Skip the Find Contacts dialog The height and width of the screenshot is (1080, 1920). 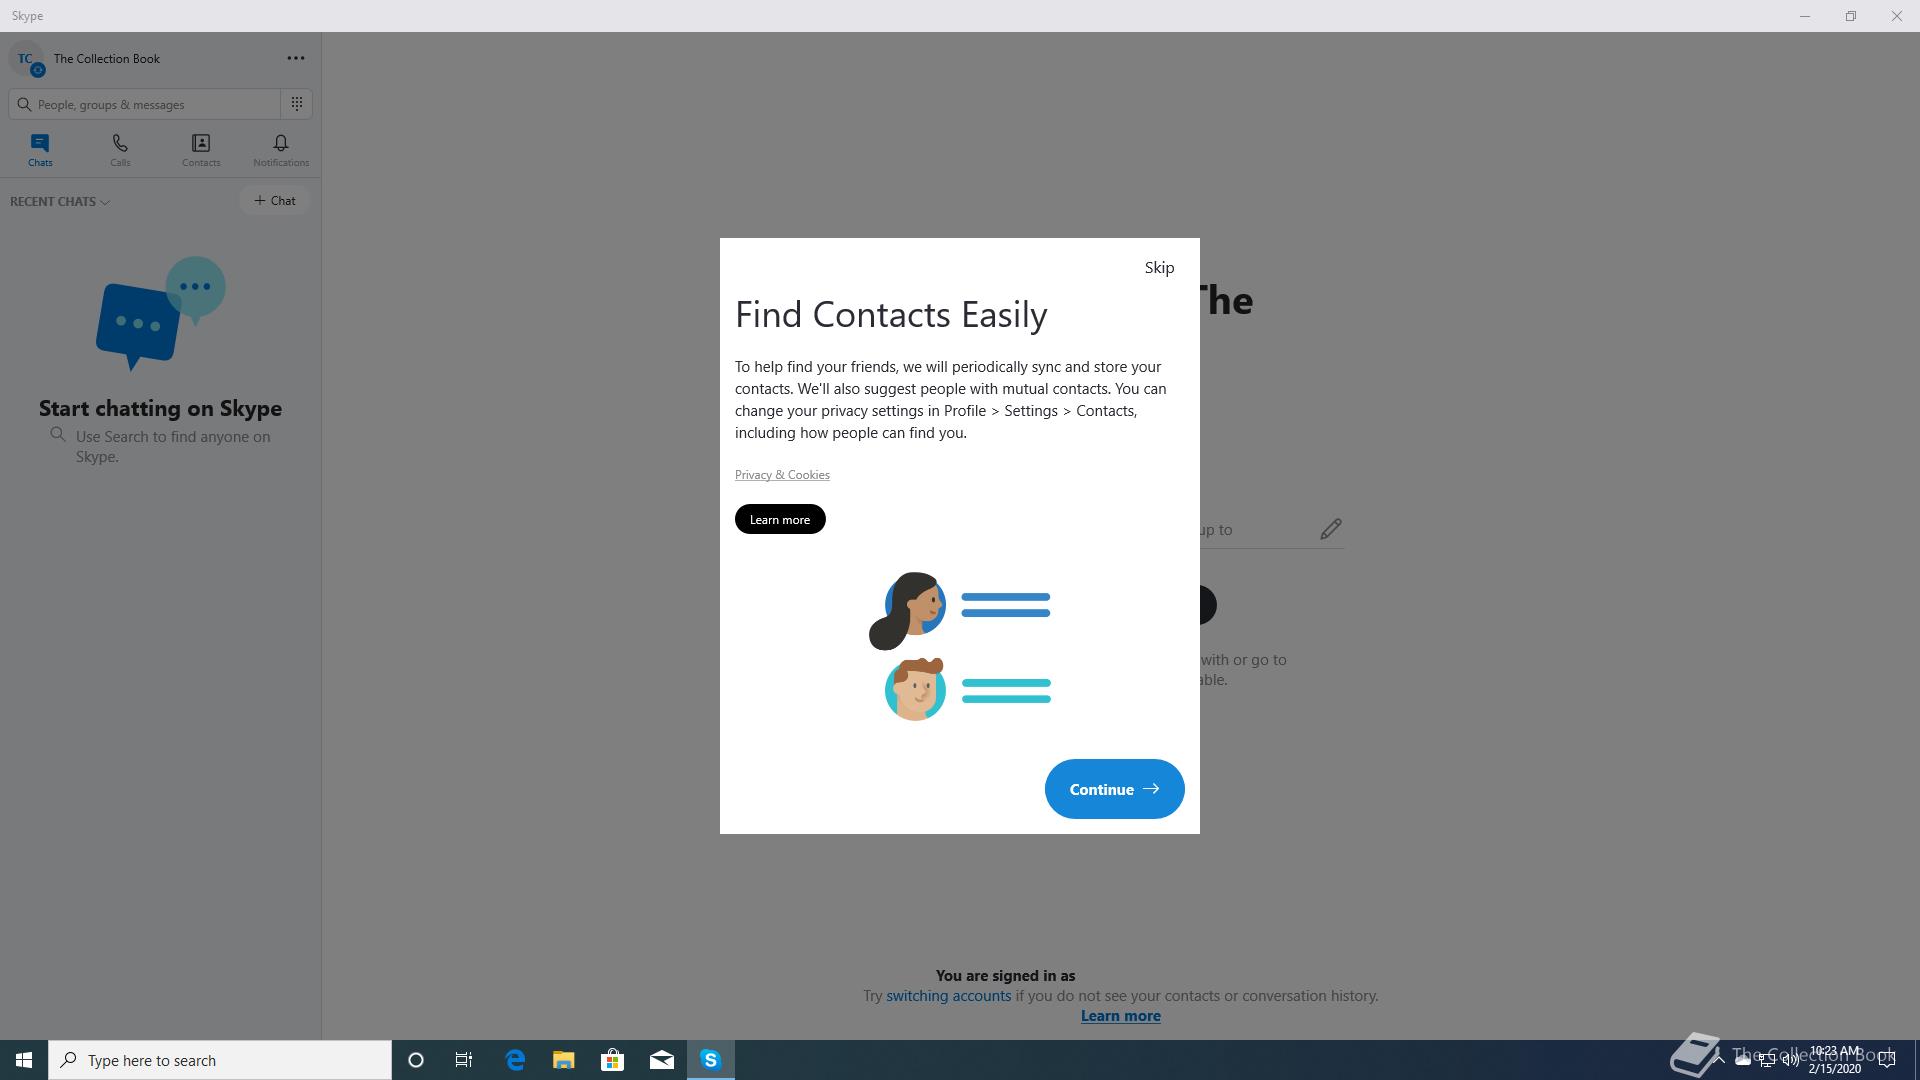1159,267
